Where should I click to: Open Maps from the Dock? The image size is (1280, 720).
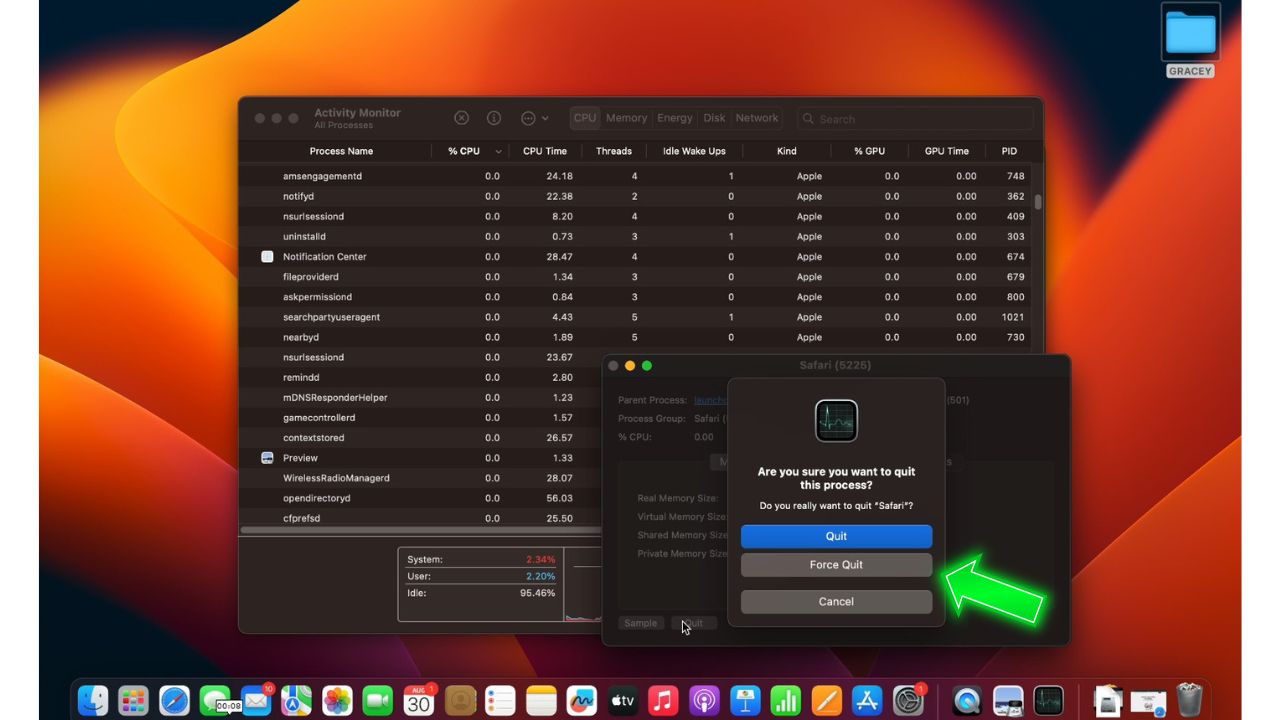(x=296, y=700)
